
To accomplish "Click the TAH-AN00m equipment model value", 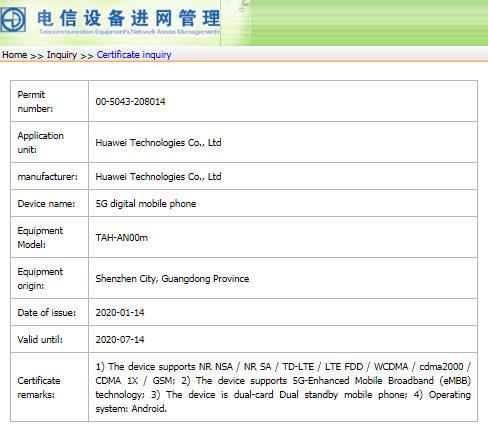I will [x=122, y=237].
